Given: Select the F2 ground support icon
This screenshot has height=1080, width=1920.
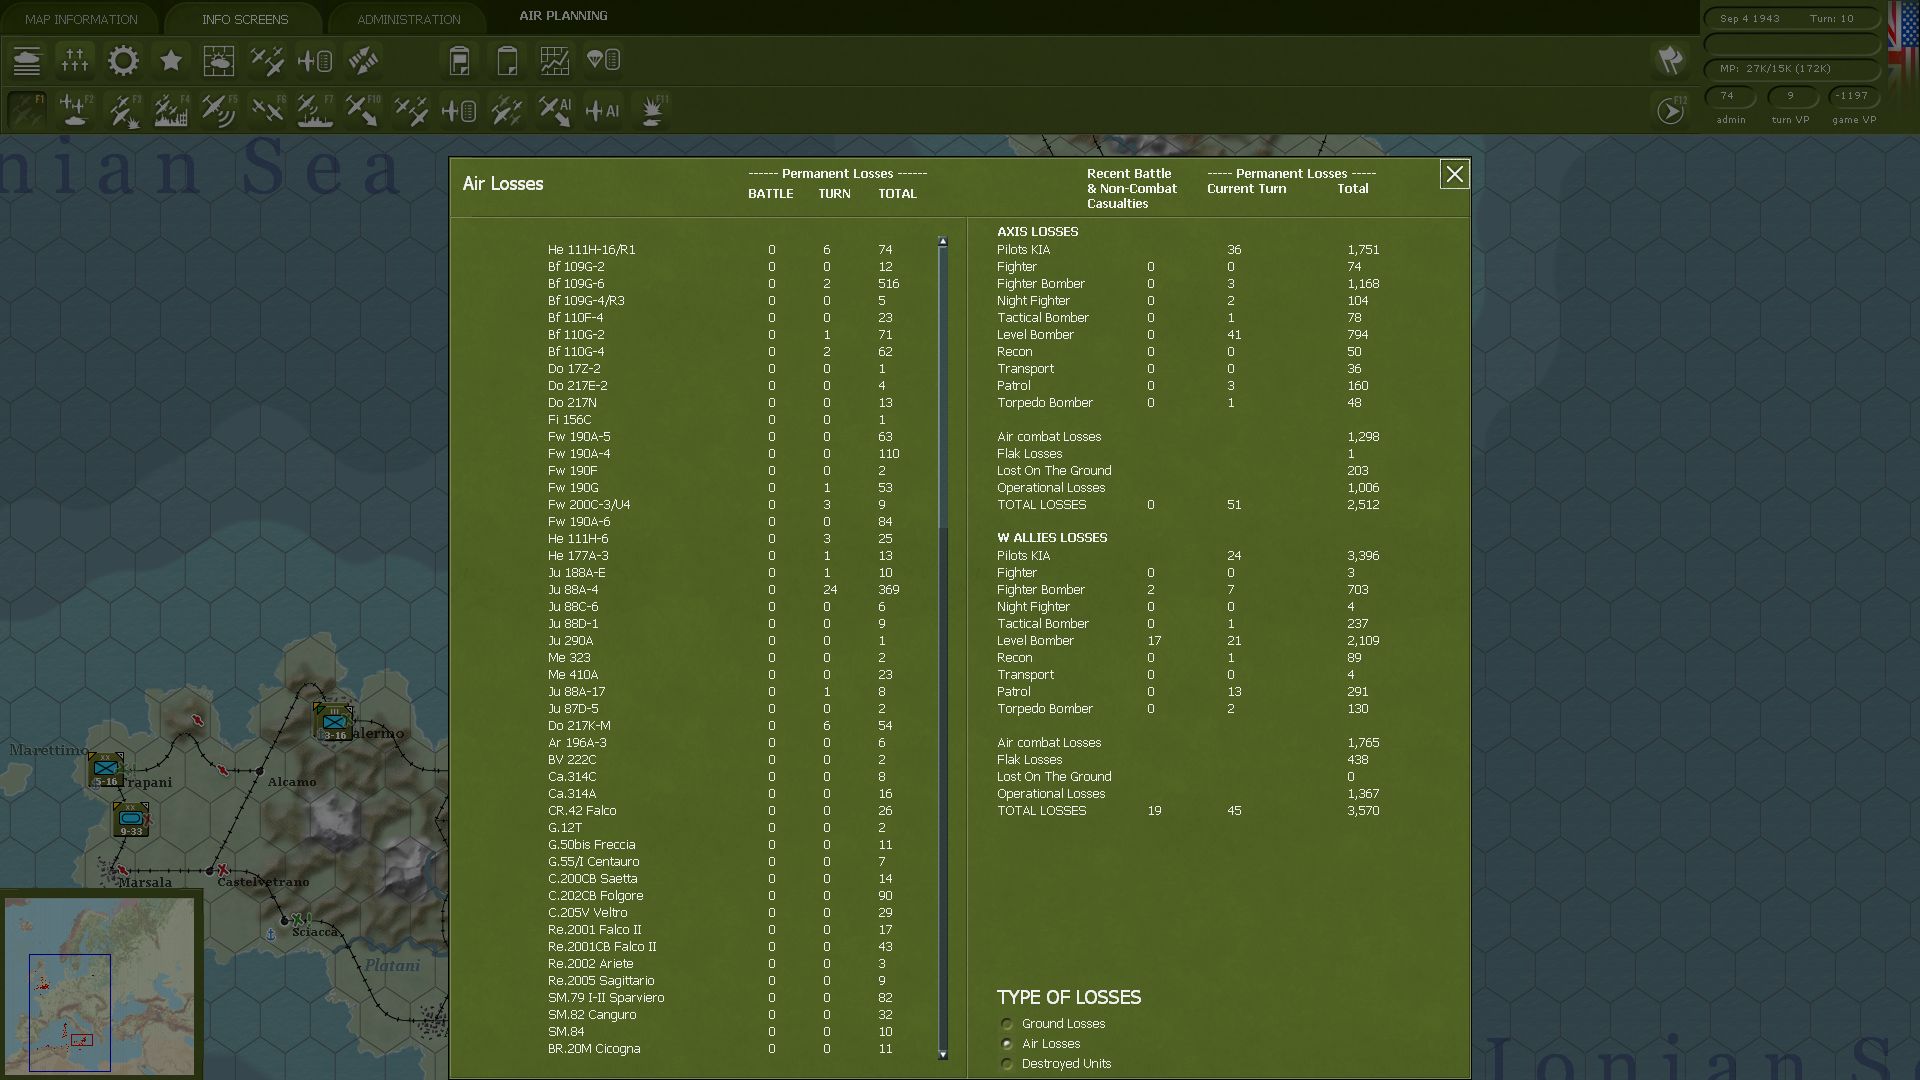Looking at the screenshot, I should coord(75,110).
